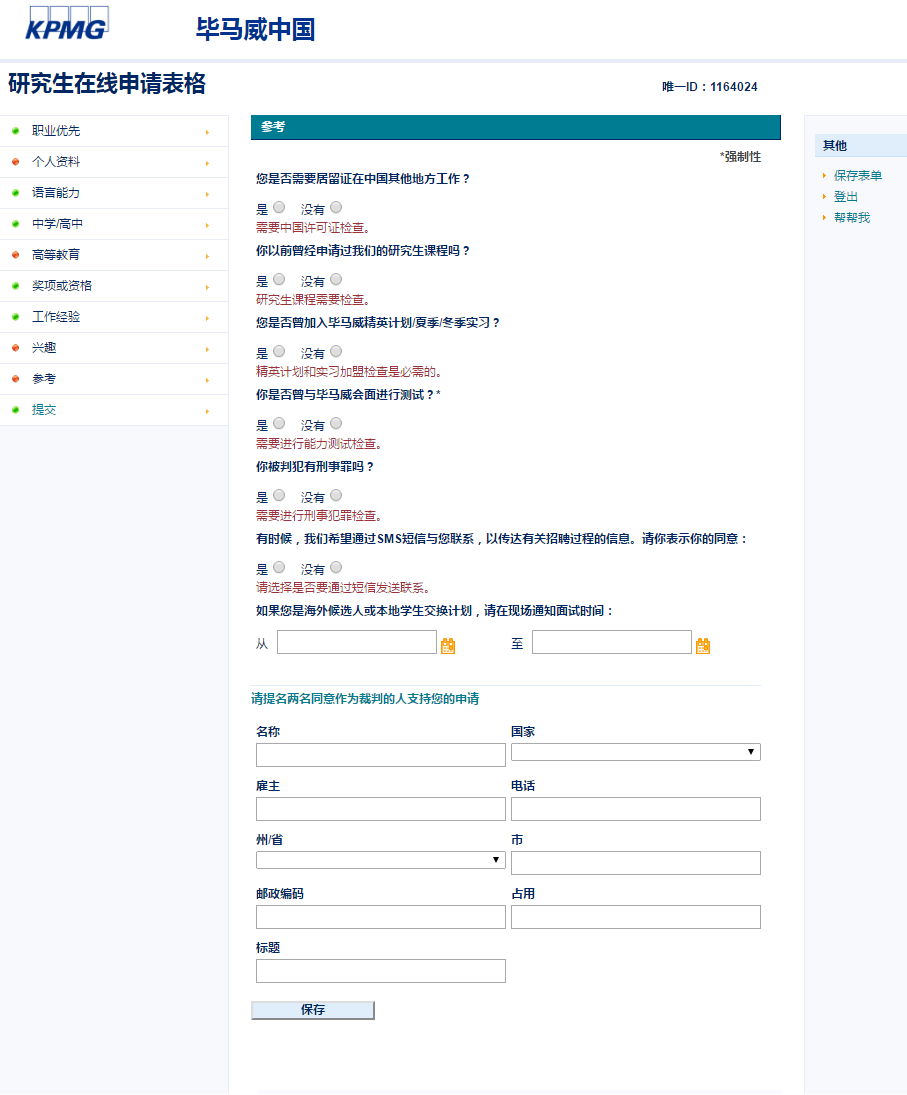Screen dimensions: 907x1095
Task: Click the arrow icon beside 兴趣
Action: (207, 349)
